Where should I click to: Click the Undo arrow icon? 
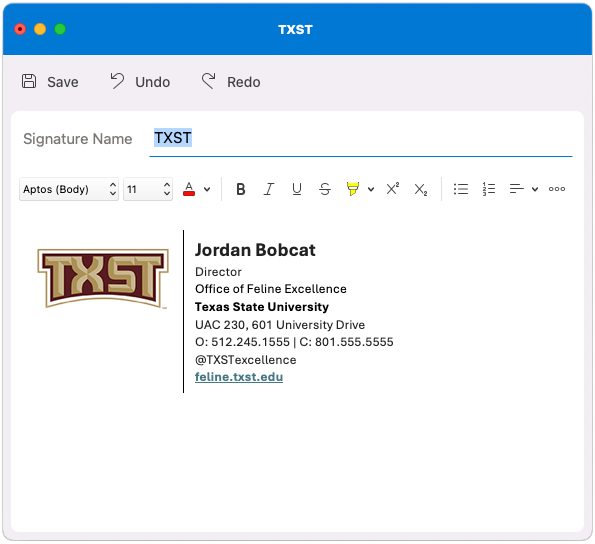[x=117, y=81]
